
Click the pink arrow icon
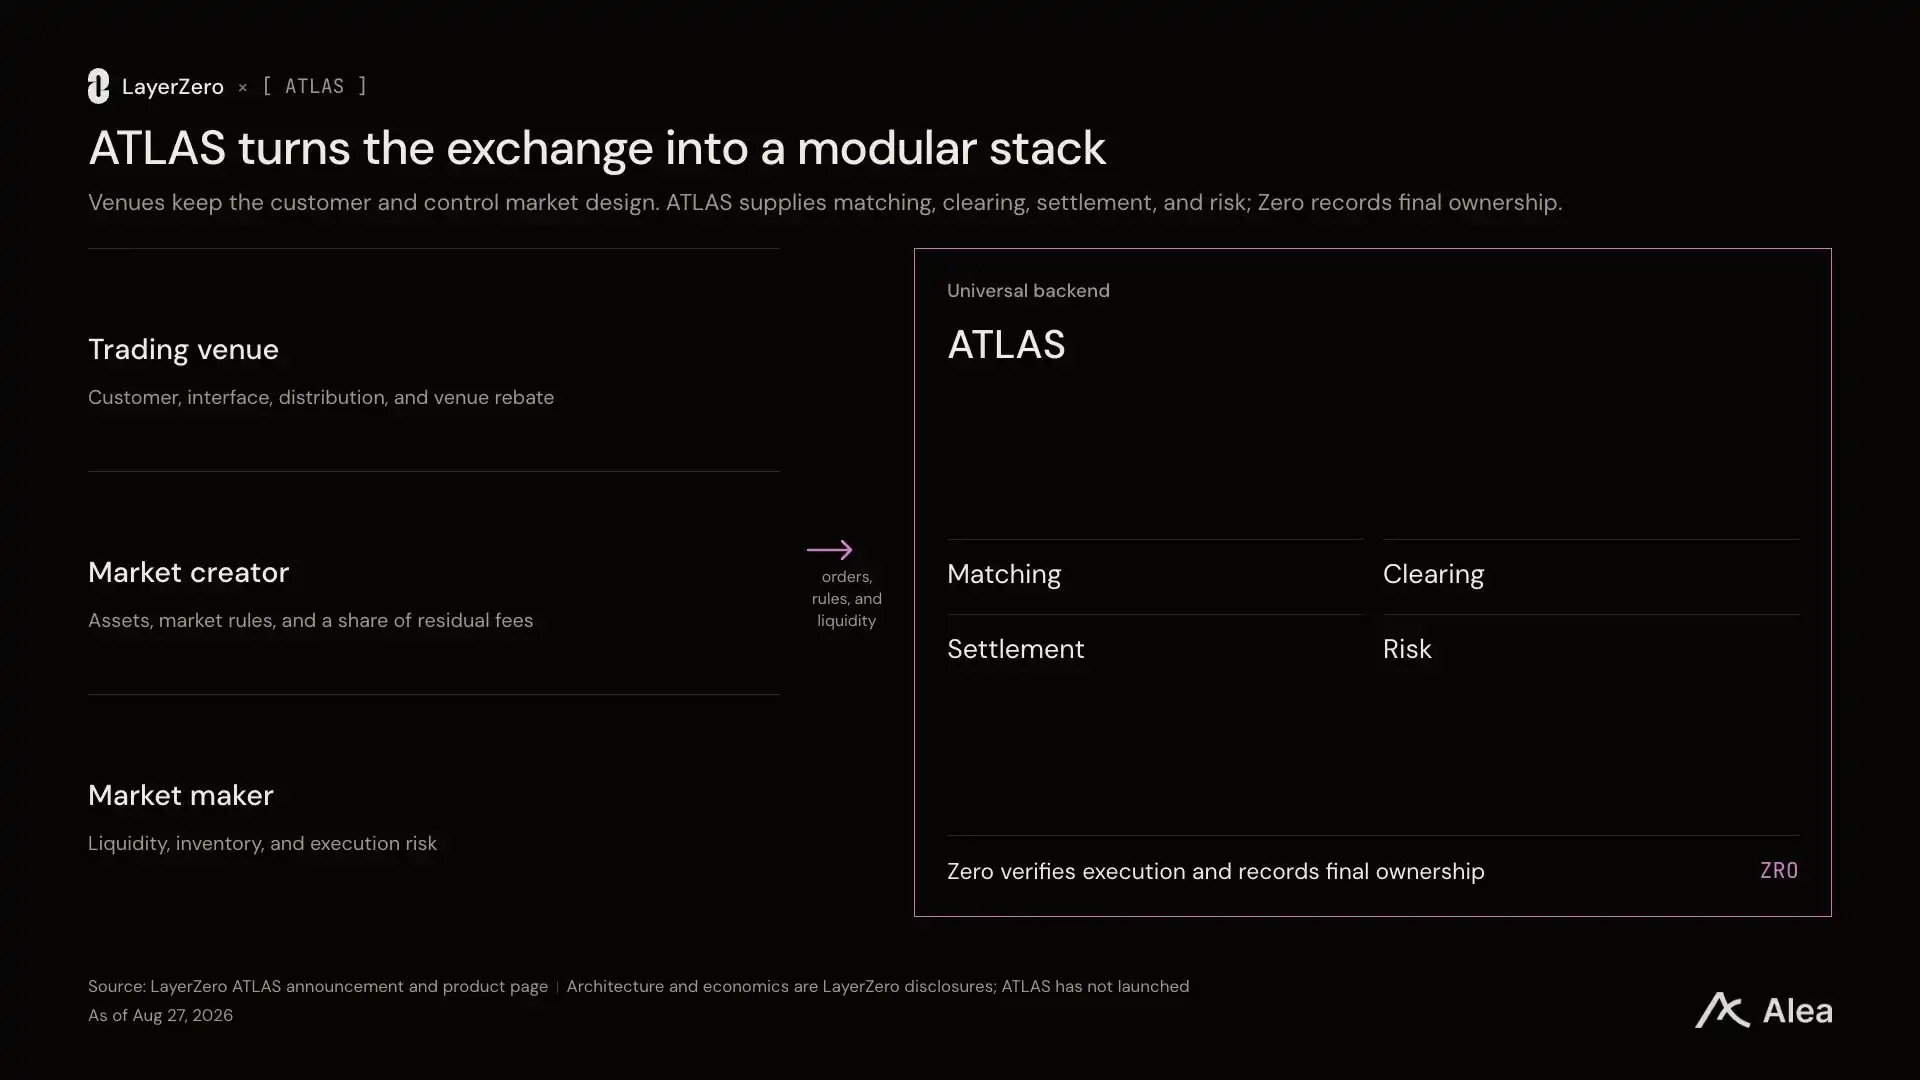tap(829, 550)
